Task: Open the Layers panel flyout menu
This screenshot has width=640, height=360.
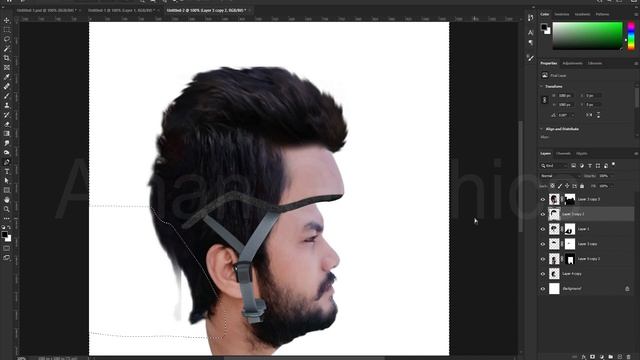Action: (636, 153)
